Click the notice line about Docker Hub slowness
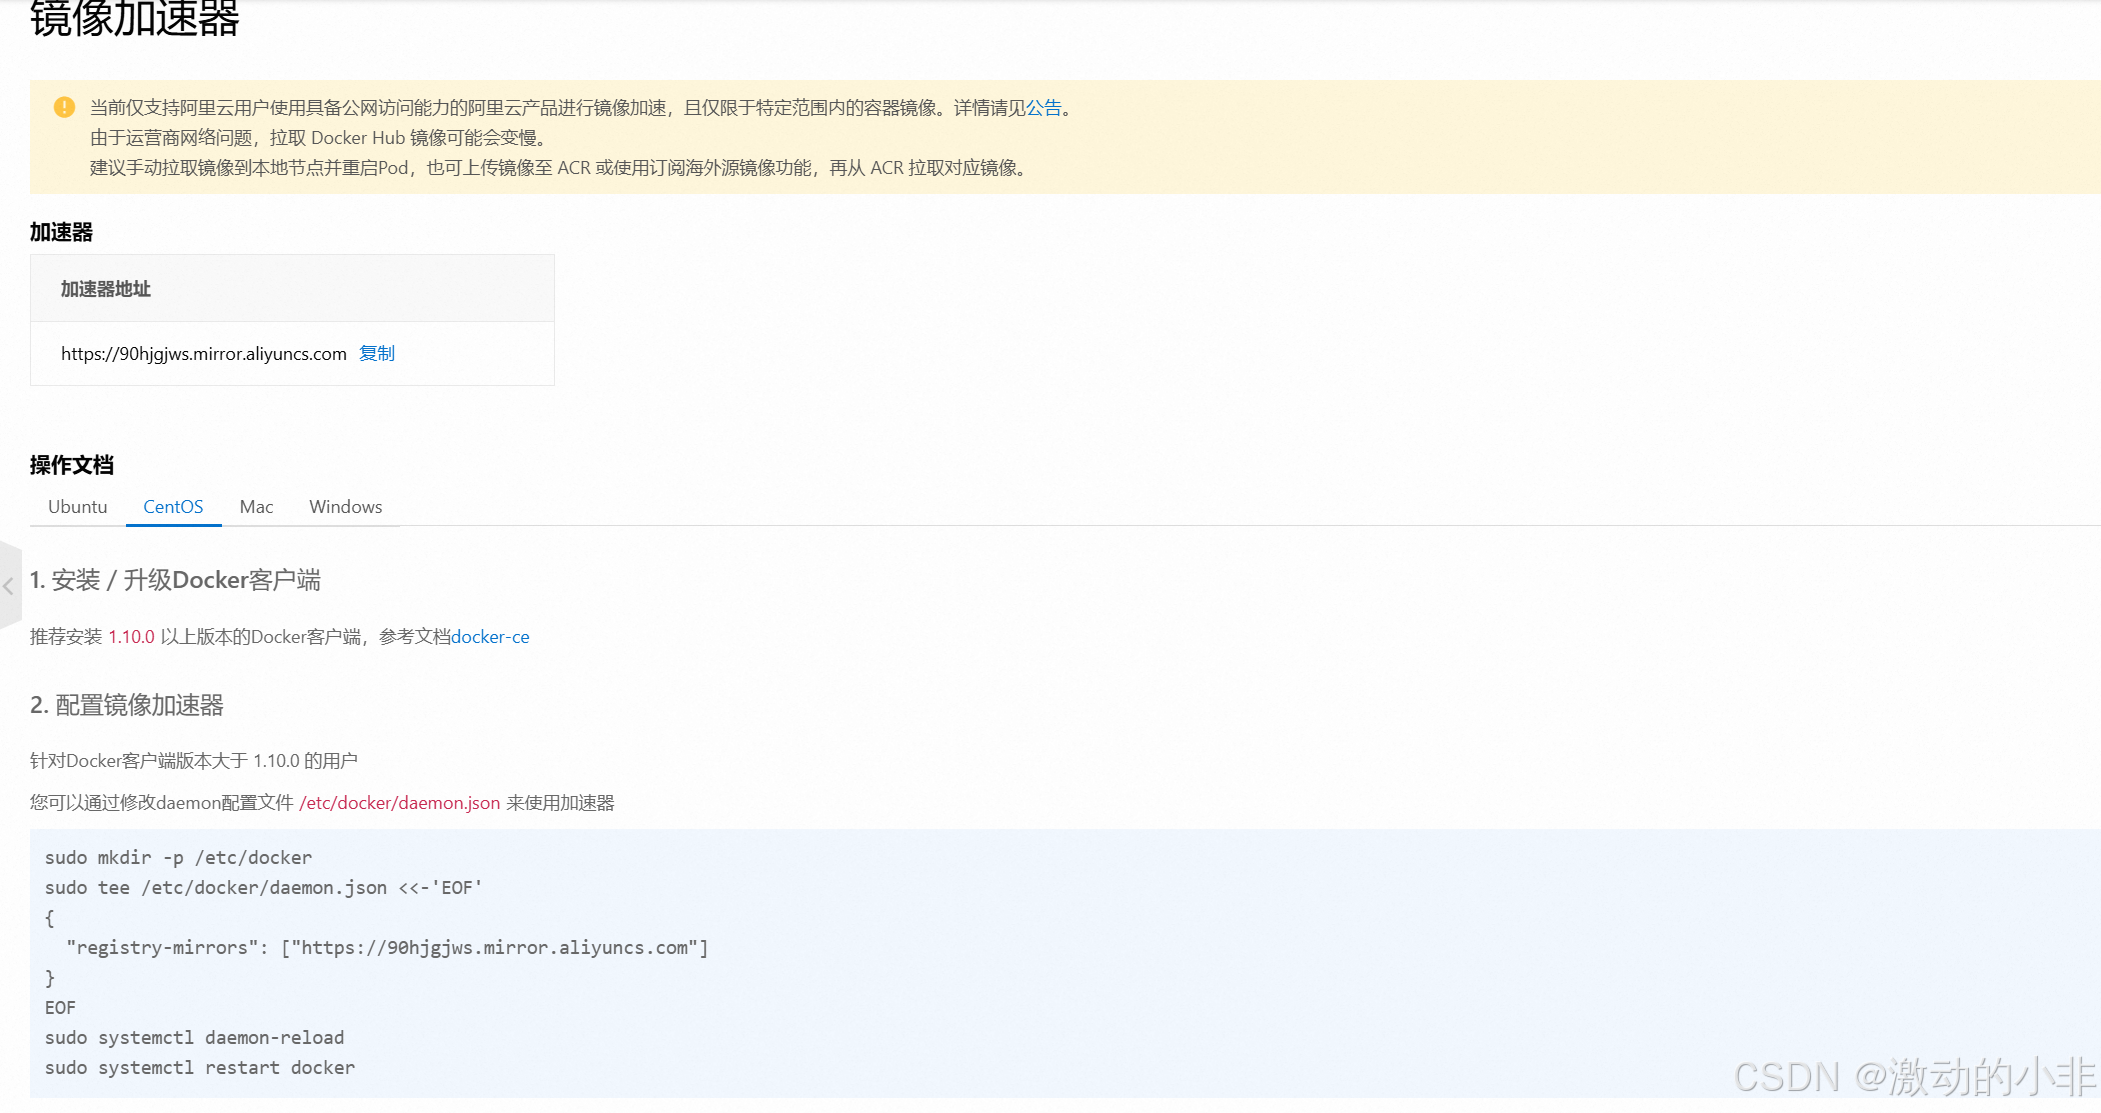This screenshot has height=1113, width=2101. pyautogui.click(x=318, y=138)
